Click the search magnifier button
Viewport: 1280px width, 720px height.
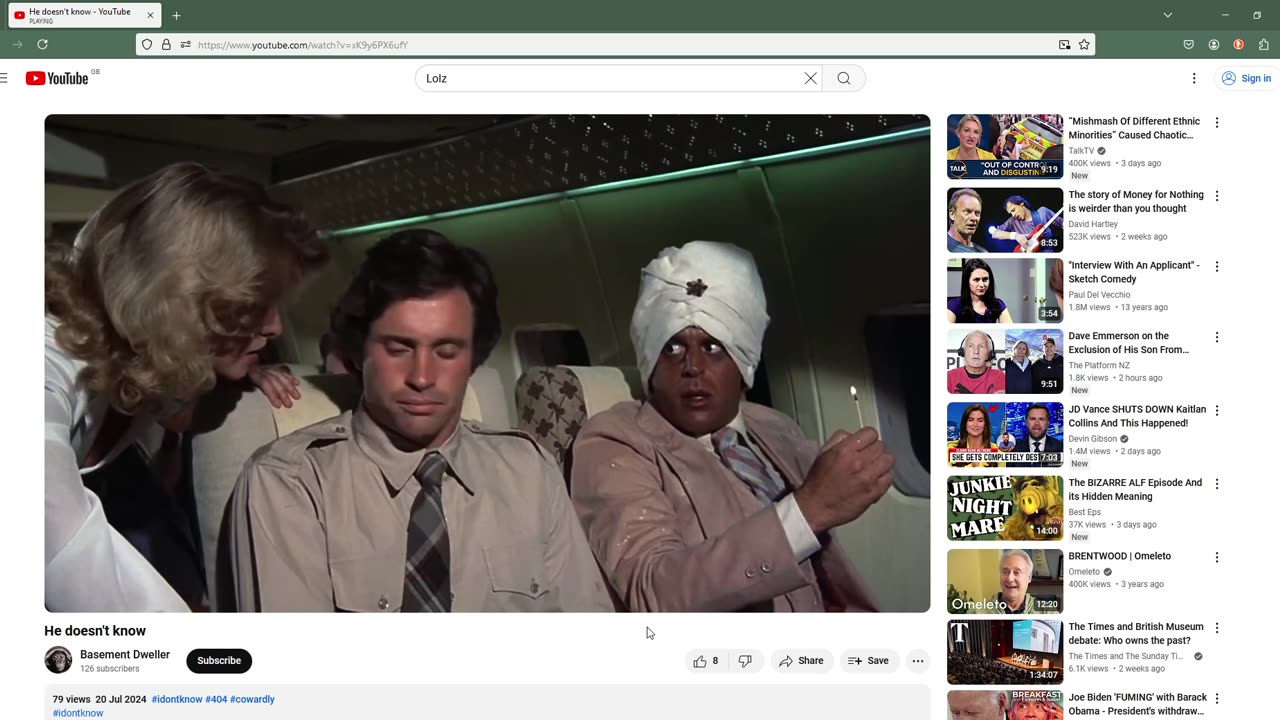click(844, 78)
